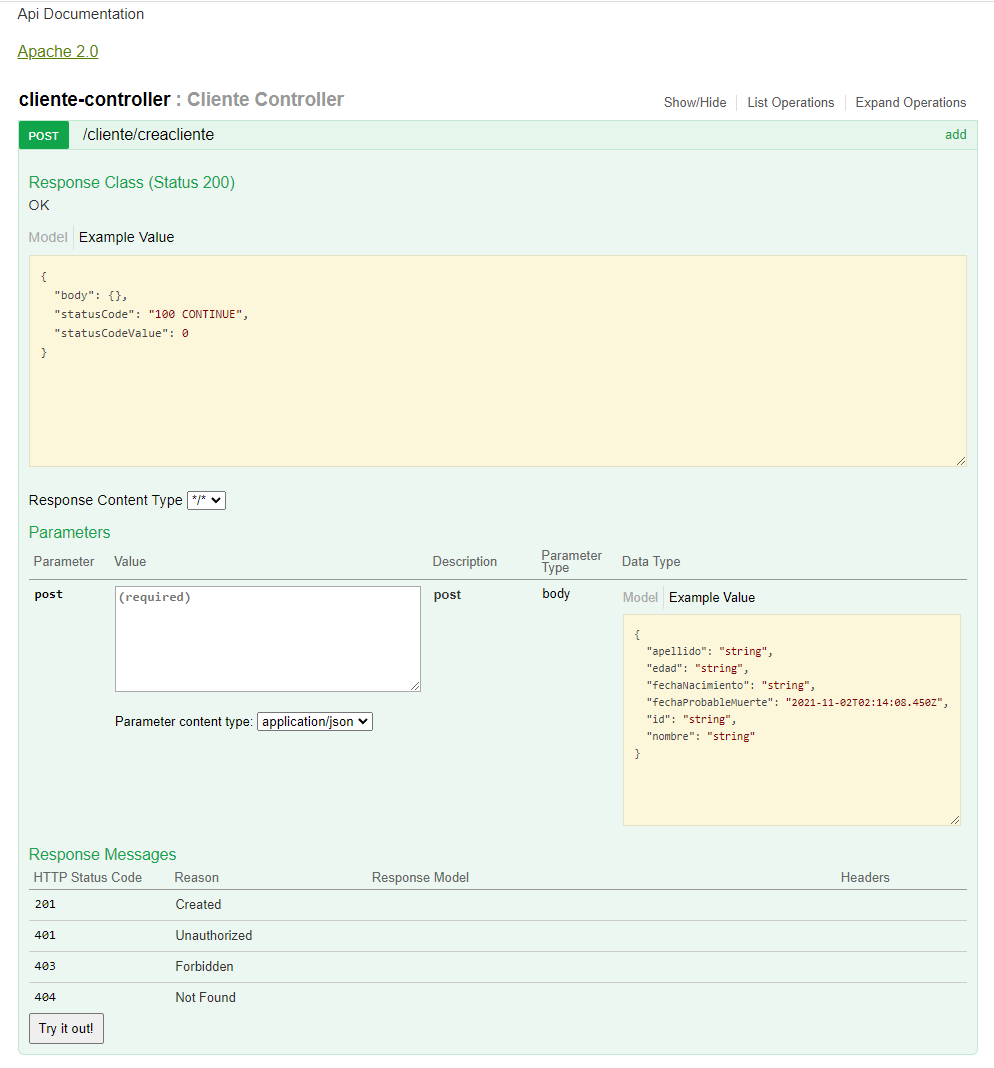This screenshot has height=1068, width=994.
Task: Click the 'Parameter Type' column header
Action: tap(572, 561)
